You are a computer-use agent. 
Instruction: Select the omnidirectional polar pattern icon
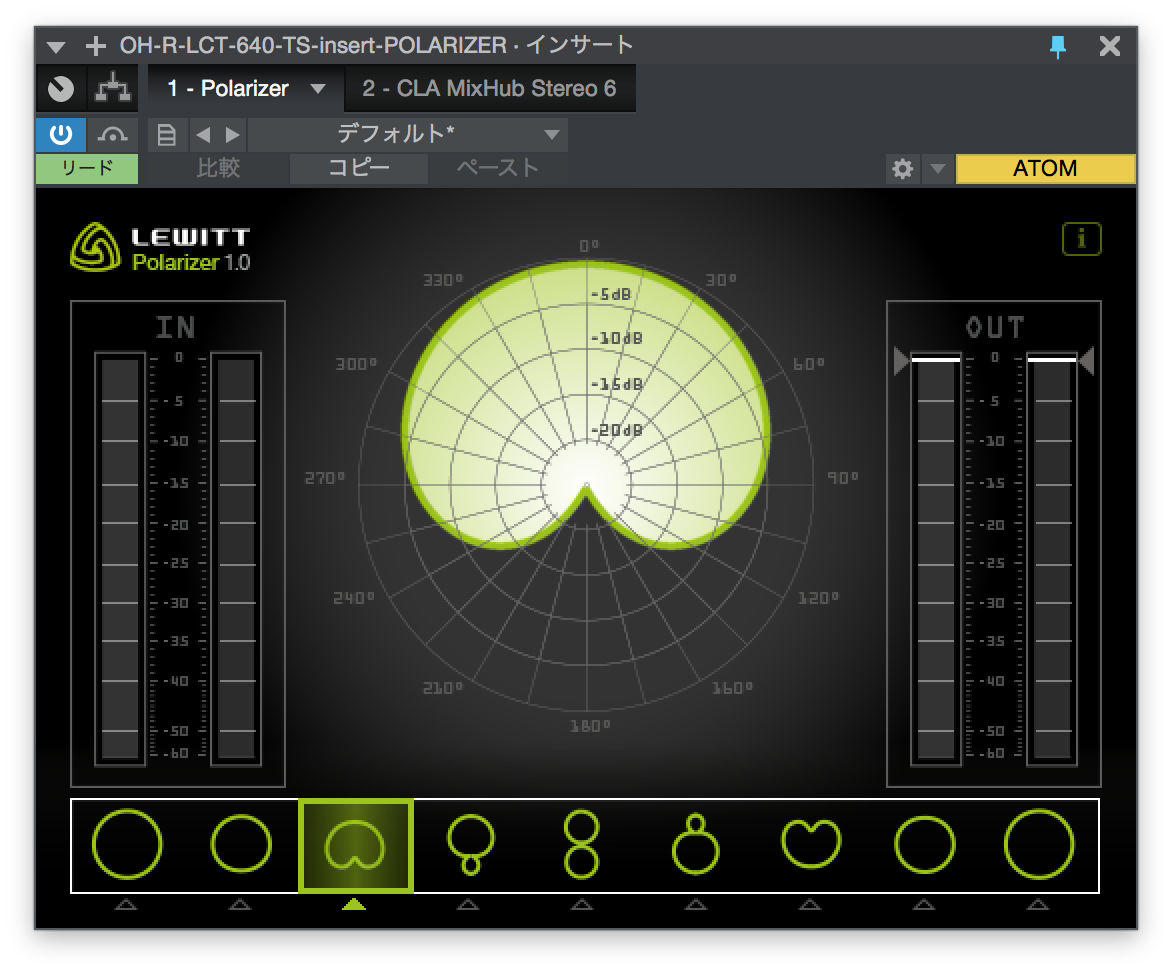[127, 844]
